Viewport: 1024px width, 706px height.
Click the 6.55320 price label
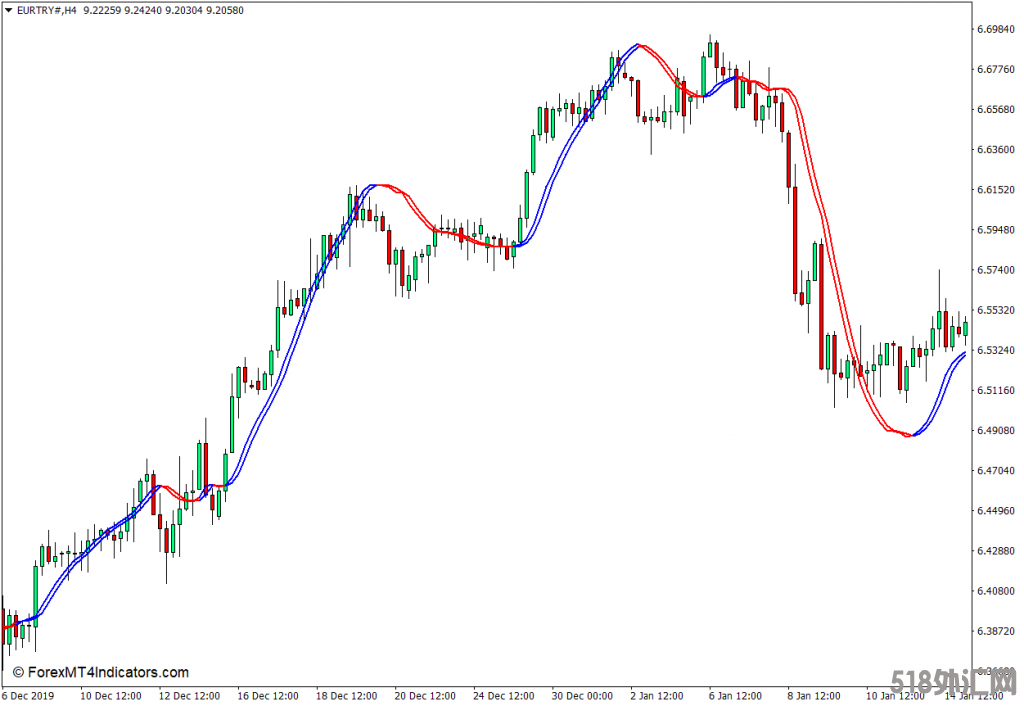(x=996, y=310)
